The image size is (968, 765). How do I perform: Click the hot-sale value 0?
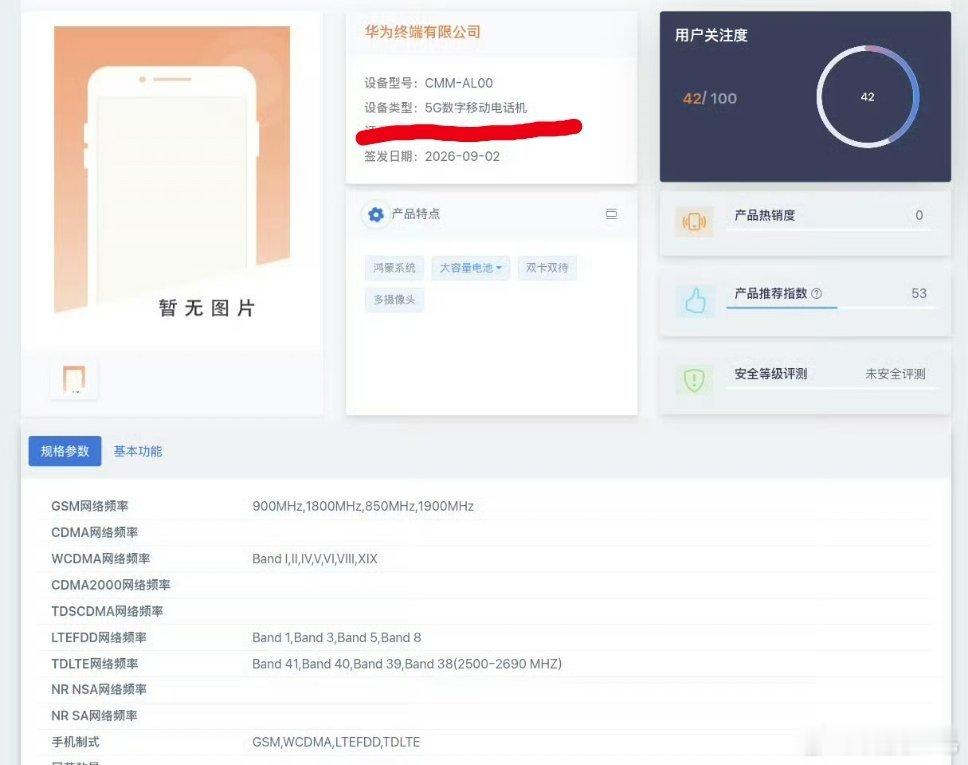tap(919, 215)
